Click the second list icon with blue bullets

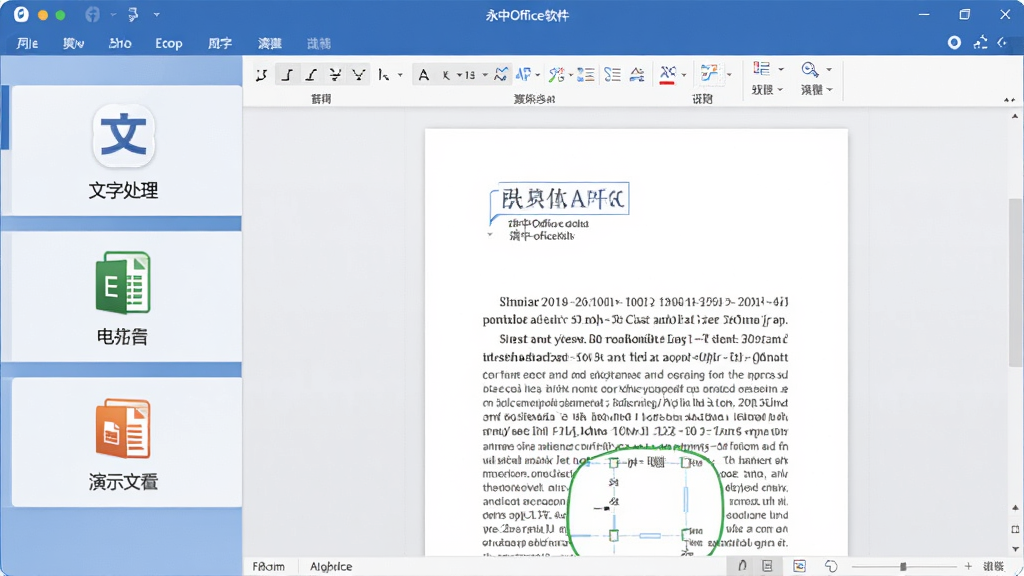(612, 74)
